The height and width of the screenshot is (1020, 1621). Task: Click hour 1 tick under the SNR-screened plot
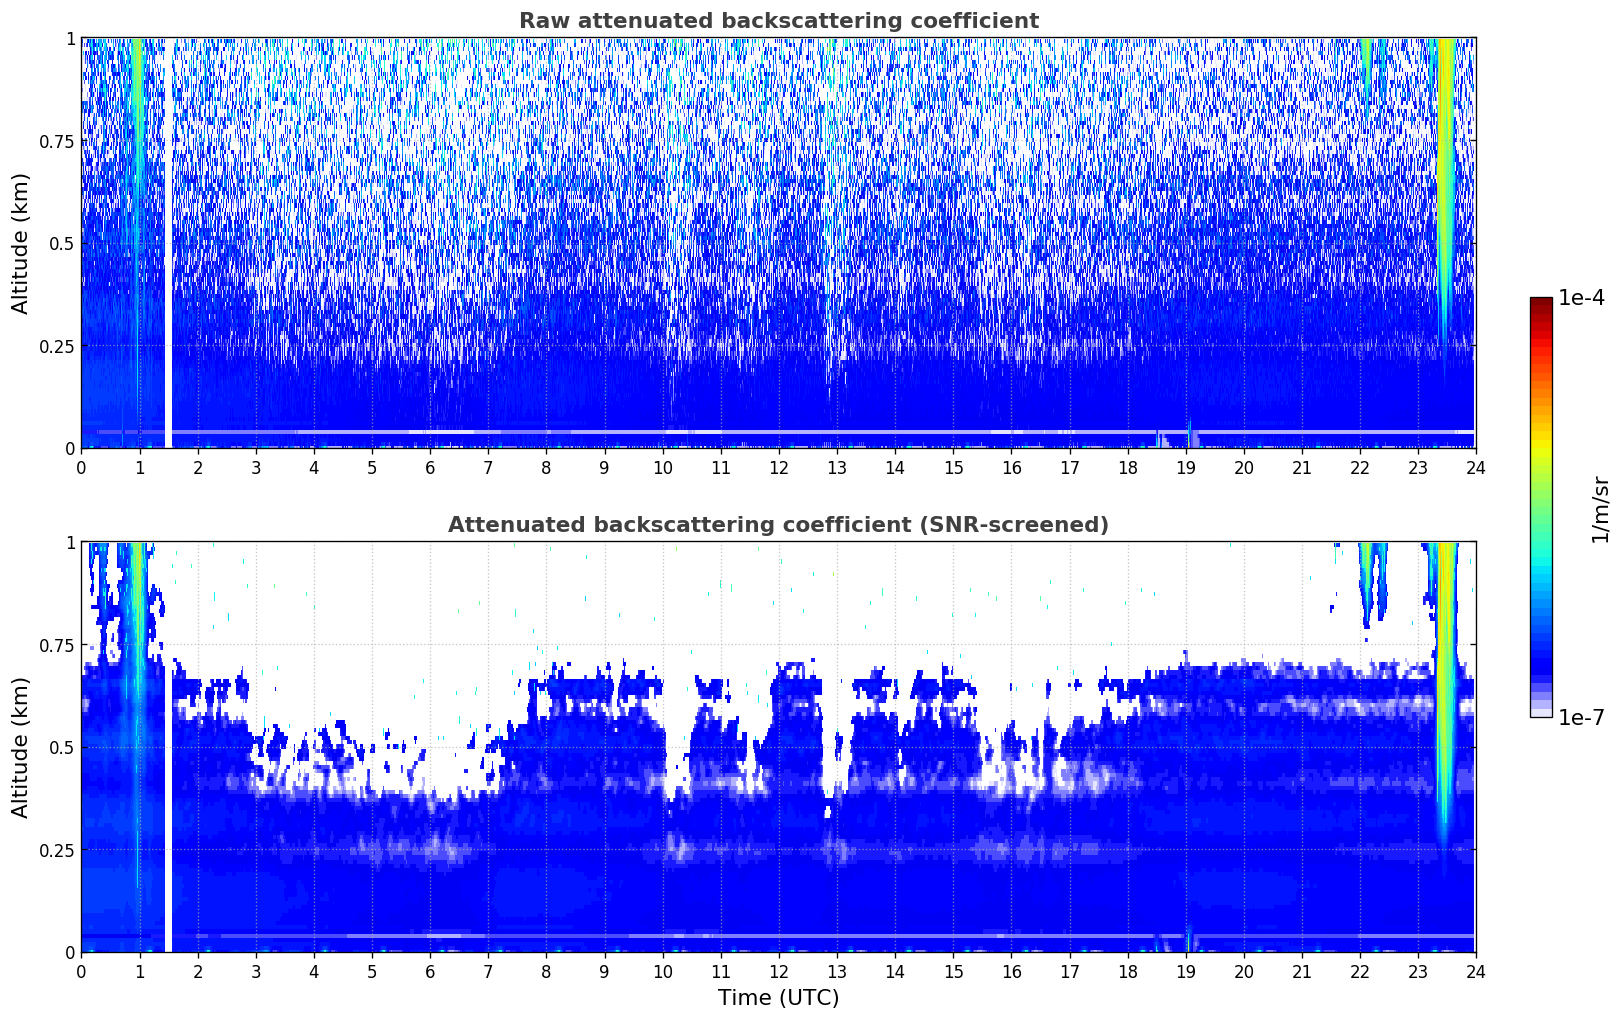[x=140, y=971]
